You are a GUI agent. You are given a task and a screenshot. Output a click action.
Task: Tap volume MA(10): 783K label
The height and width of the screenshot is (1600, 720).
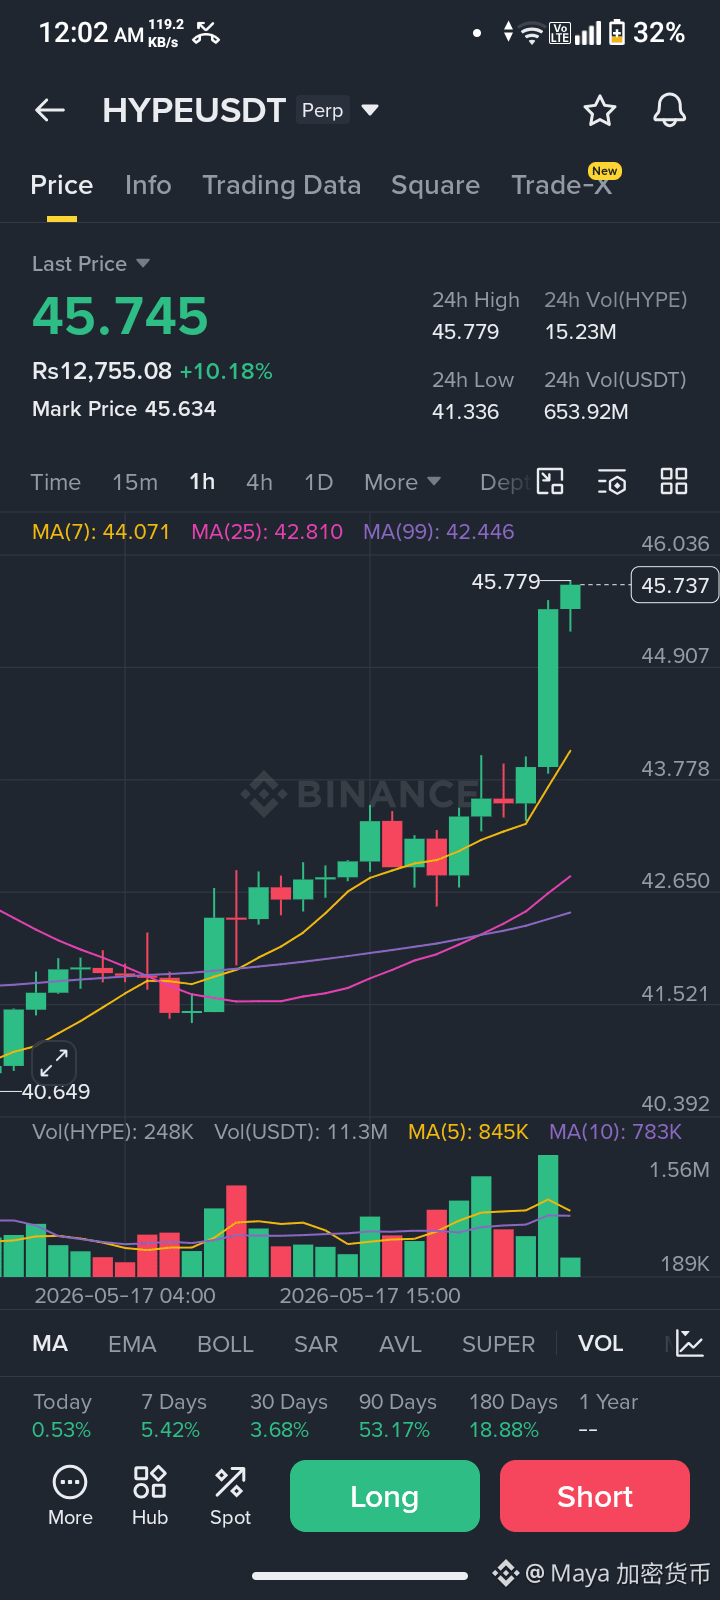click(x=615, y=1132)
